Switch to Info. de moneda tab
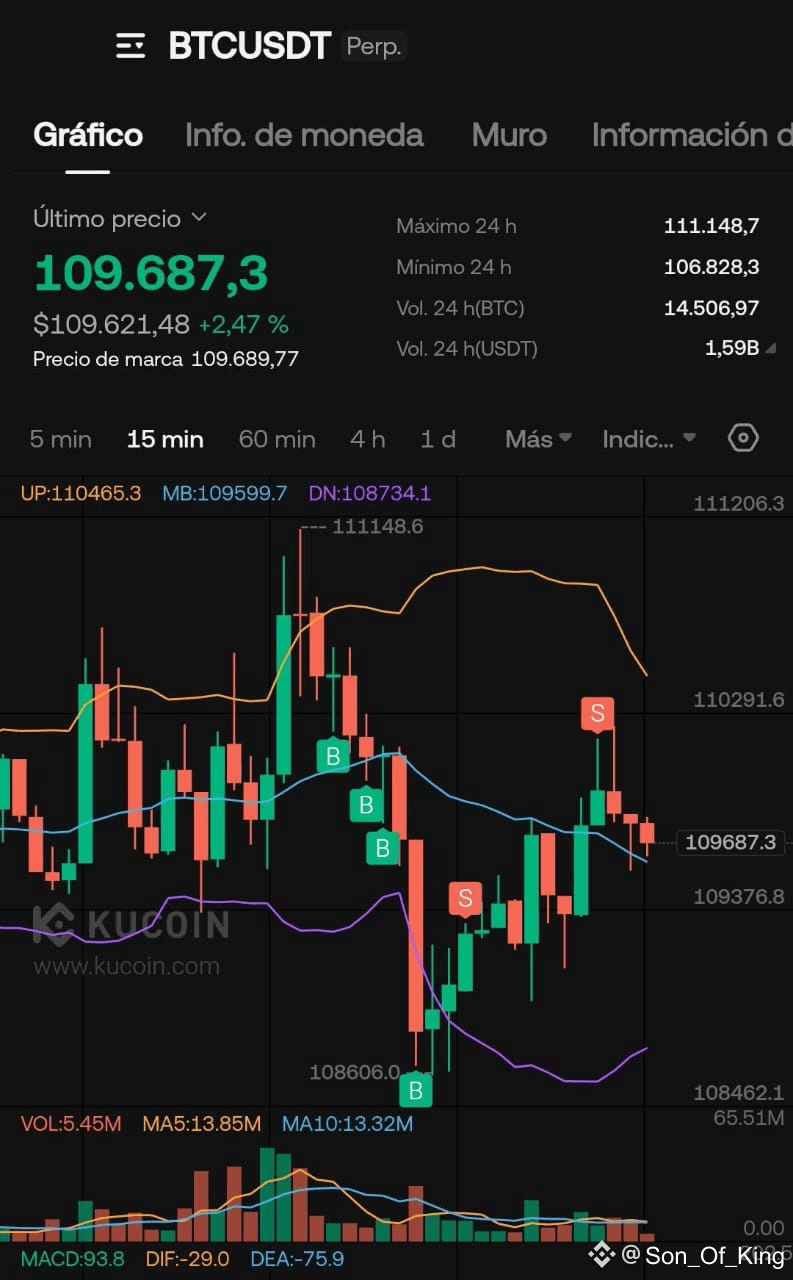 [x=304, y=135]
